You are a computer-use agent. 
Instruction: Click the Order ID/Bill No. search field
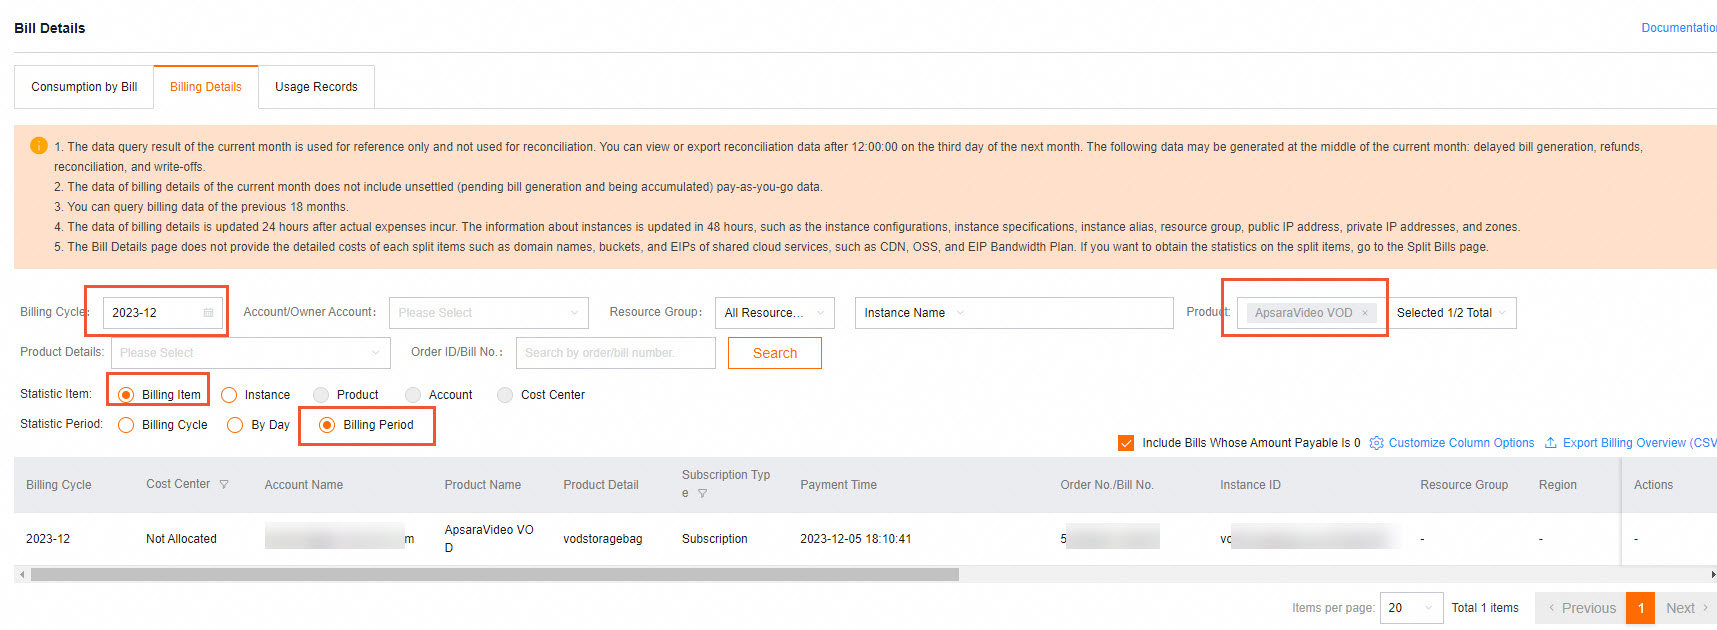pyautogui.click(x=616, y=353)
